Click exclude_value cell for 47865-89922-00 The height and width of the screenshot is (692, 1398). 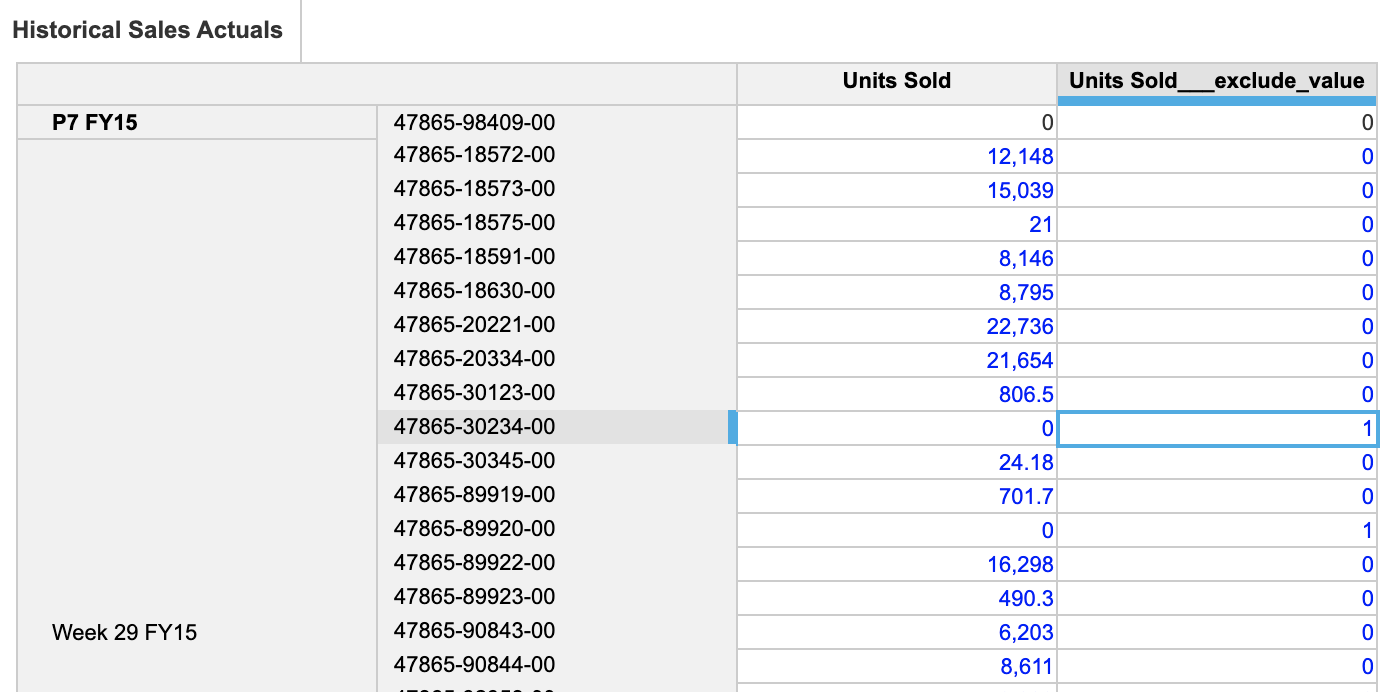[1217, 564]
